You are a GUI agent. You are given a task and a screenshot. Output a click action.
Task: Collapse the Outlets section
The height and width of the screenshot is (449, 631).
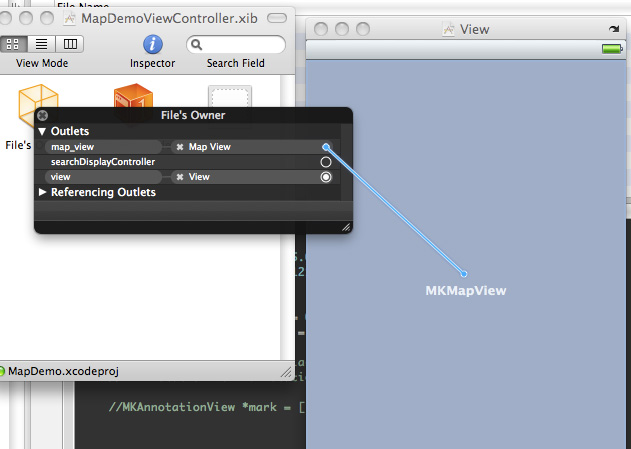pos(43,132)
